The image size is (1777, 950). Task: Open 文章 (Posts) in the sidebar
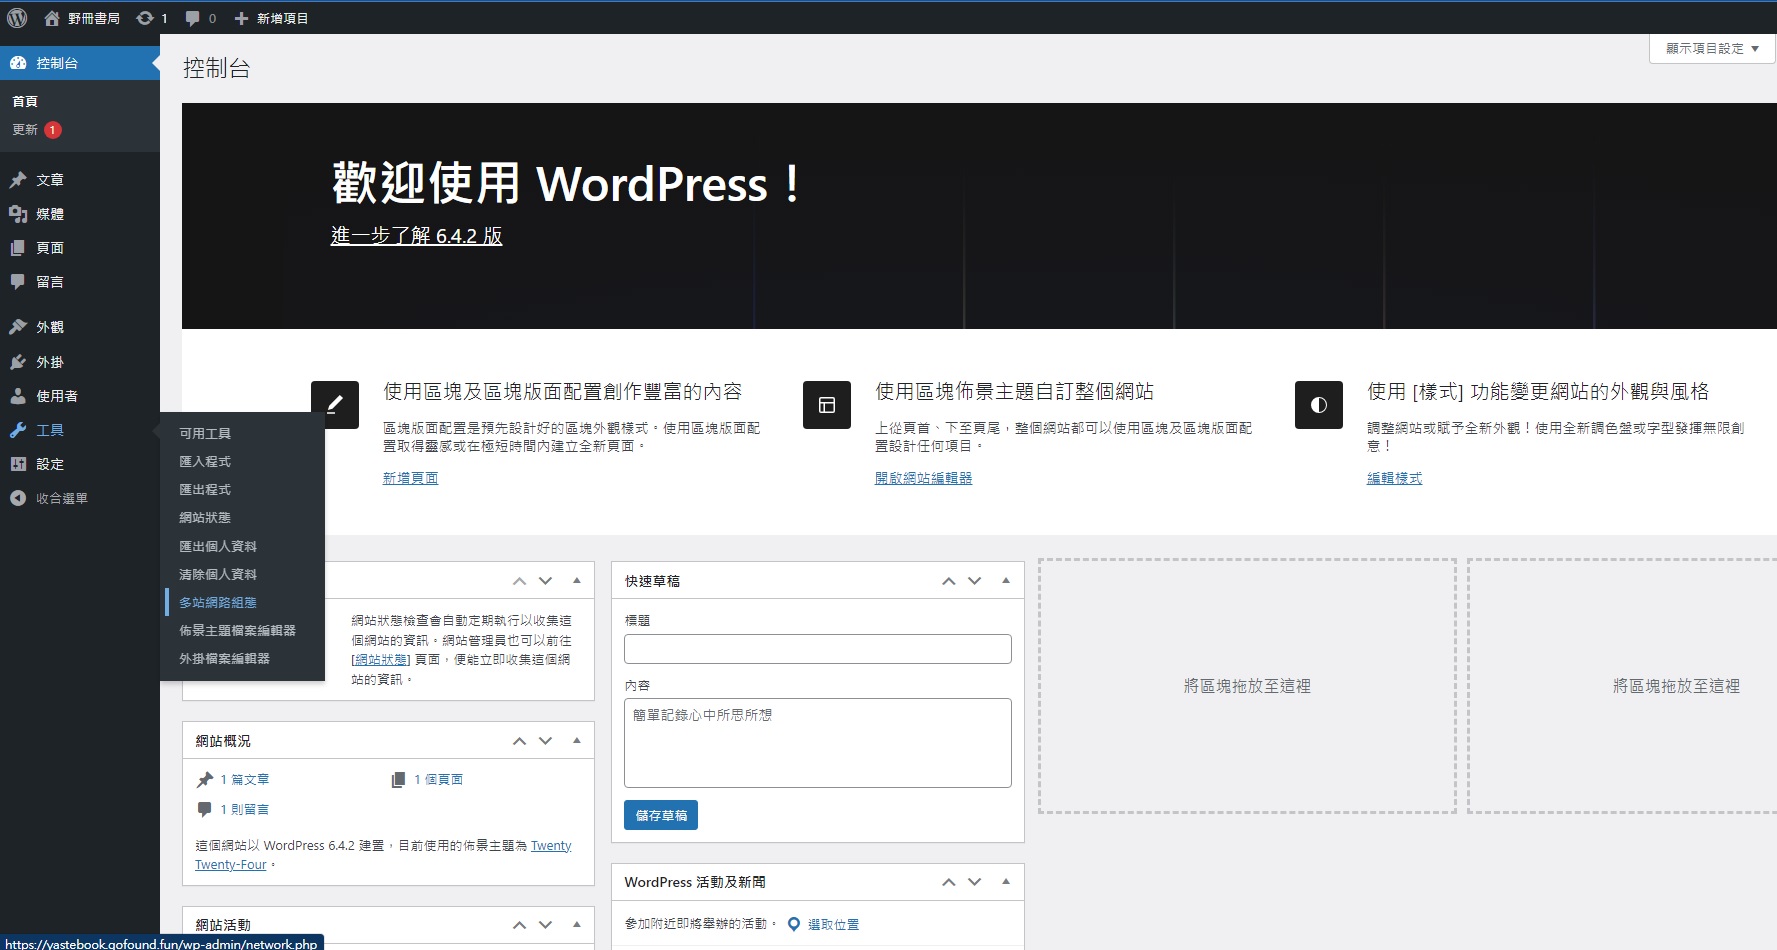click(49, 180)
